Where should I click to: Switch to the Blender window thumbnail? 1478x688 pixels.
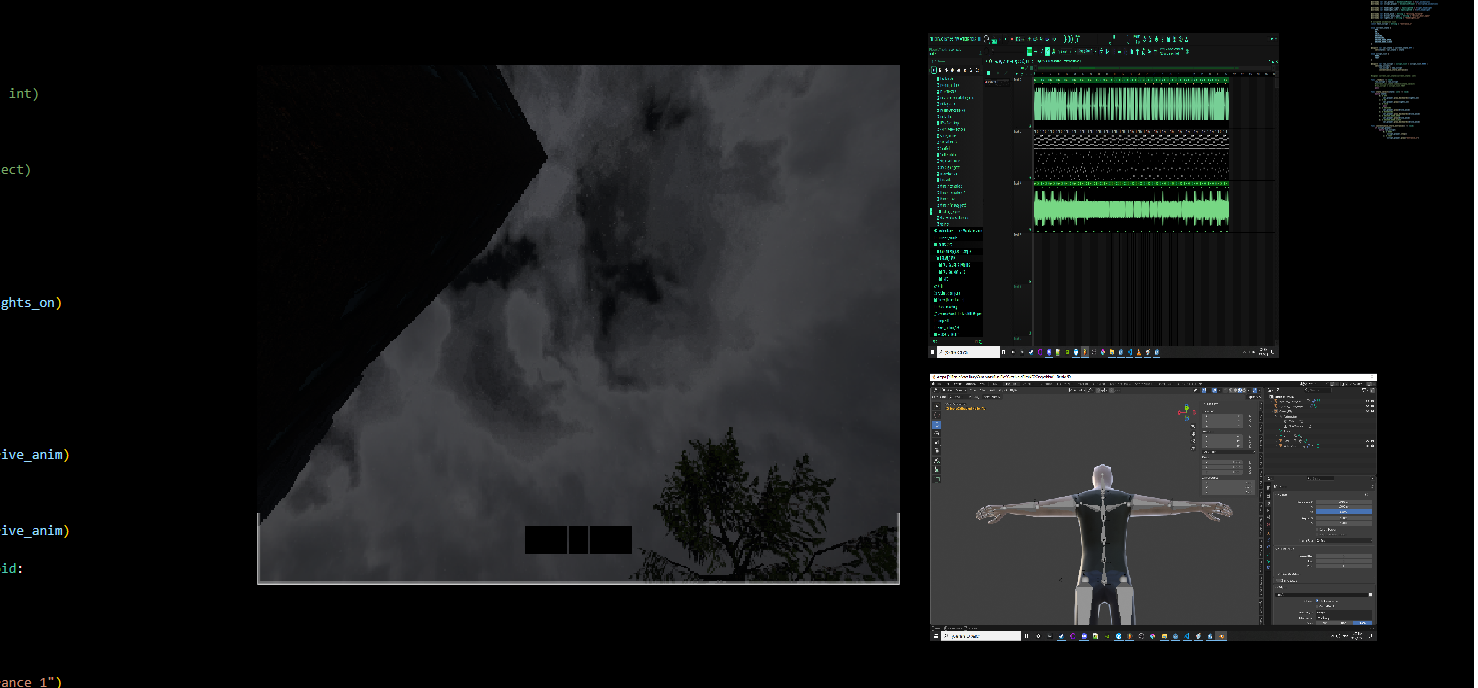[1154, 507]
